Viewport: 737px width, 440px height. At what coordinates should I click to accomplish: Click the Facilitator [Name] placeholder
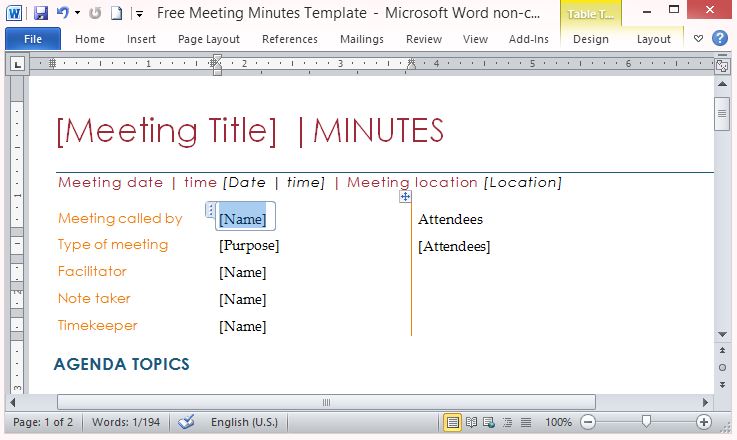click(x=243, y=272)
